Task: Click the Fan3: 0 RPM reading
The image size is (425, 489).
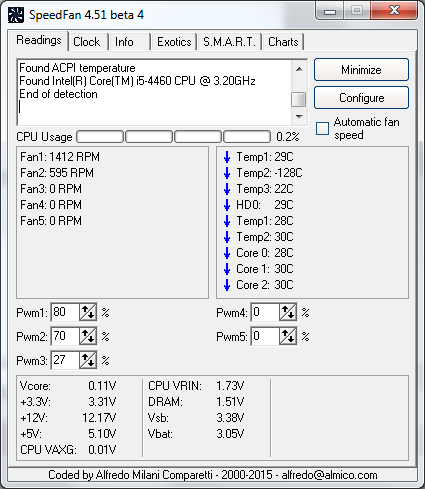Action: 51,189
